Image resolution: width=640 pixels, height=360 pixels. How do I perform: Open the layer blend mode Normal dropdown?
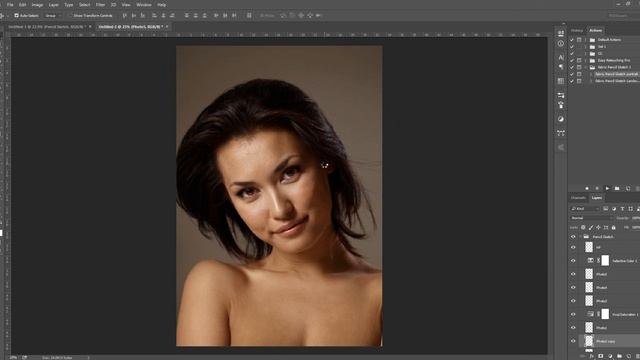(x=592, y=218)
